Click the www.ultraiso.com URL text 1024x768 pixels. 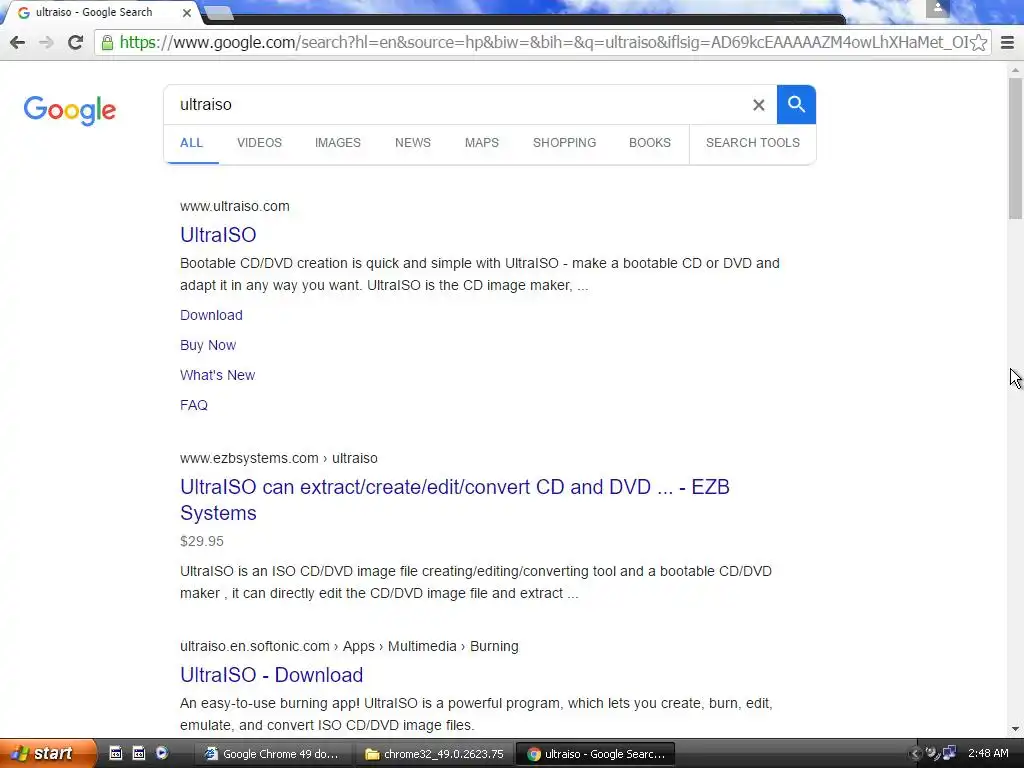(235, 206)
